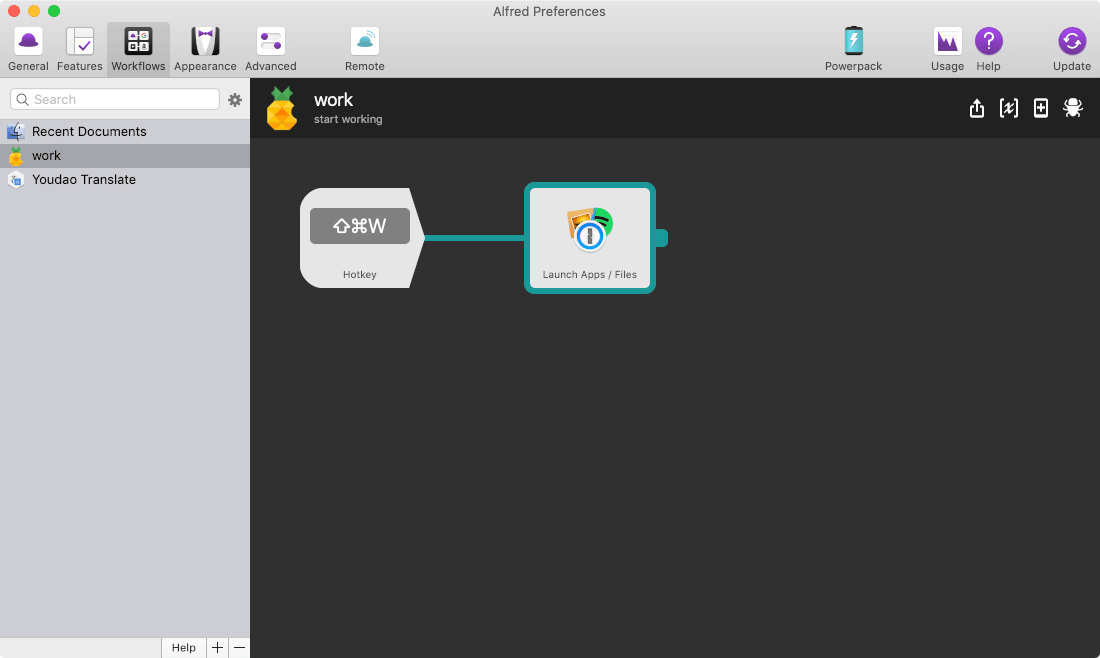Image resolution: width=1100 pixels, height=658 pixels.
Task: Select the Youdao Translate workflow
Action: coord(125,180)
